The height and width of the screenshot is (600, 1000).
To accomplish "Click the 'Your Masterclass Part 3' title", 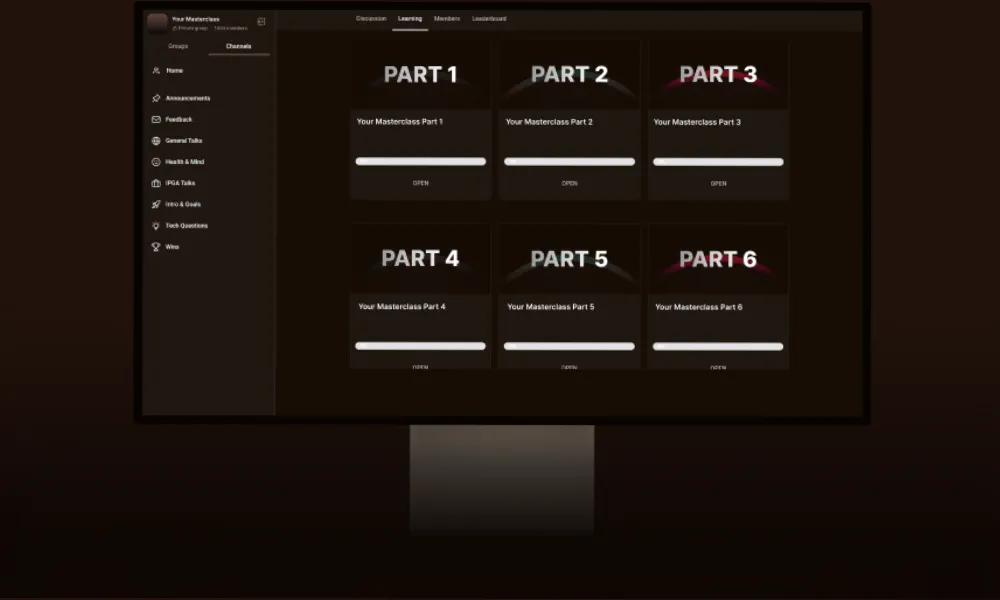I will pyautogui.click(x=697, y=122).
